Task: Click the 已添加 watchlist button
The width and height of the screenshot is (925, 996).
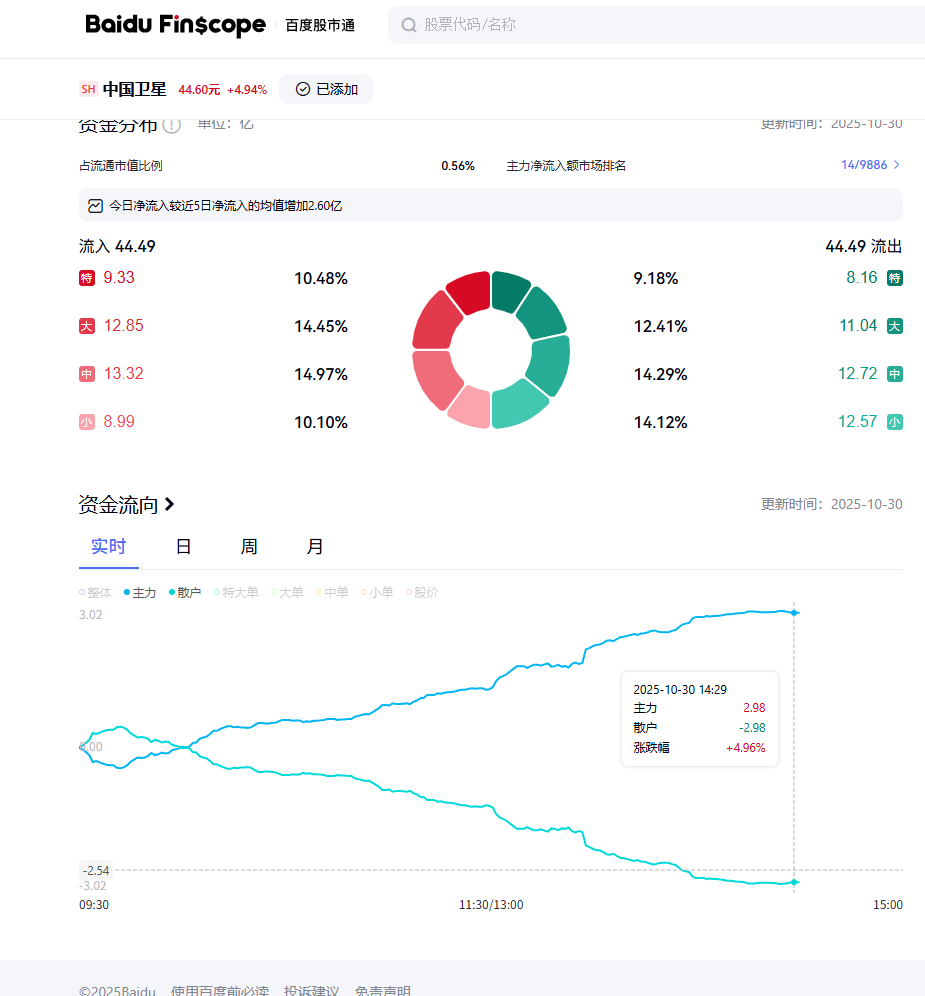Action: [x=326, y=90]
